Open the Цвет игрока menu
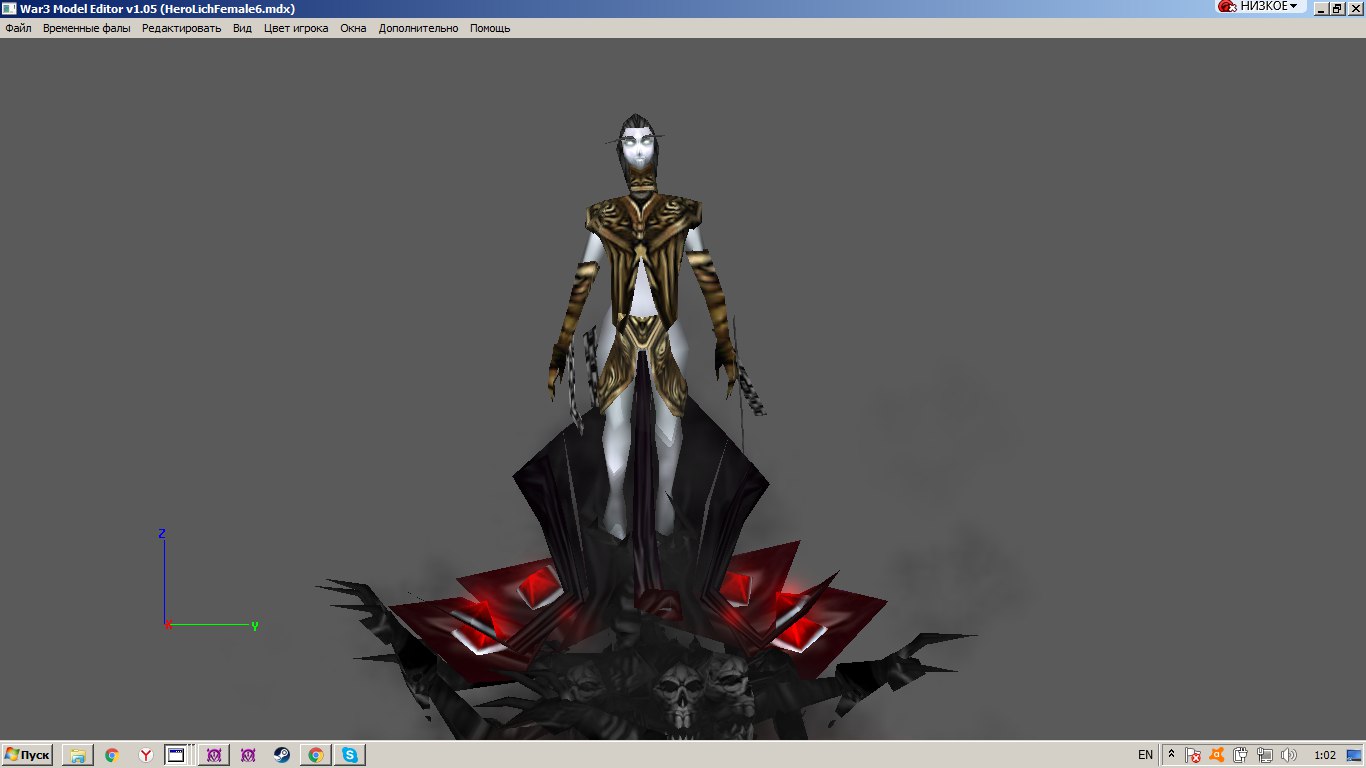1366x768 pixels. point(296,28)
